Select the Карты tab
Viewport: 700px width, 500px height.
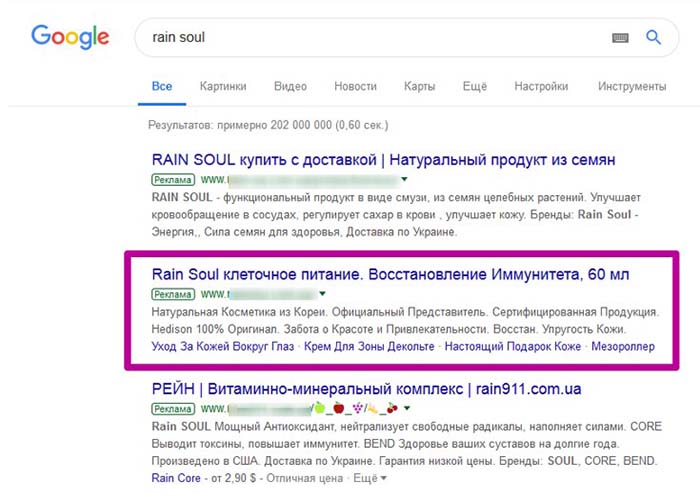(x=419, y=87)
